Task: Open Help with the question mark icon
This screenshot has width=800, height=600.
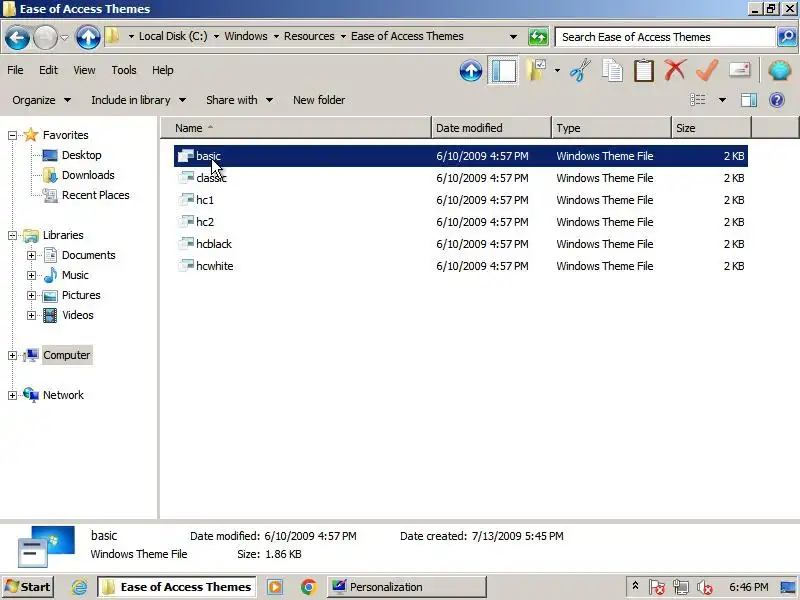Action: point(777,100)
